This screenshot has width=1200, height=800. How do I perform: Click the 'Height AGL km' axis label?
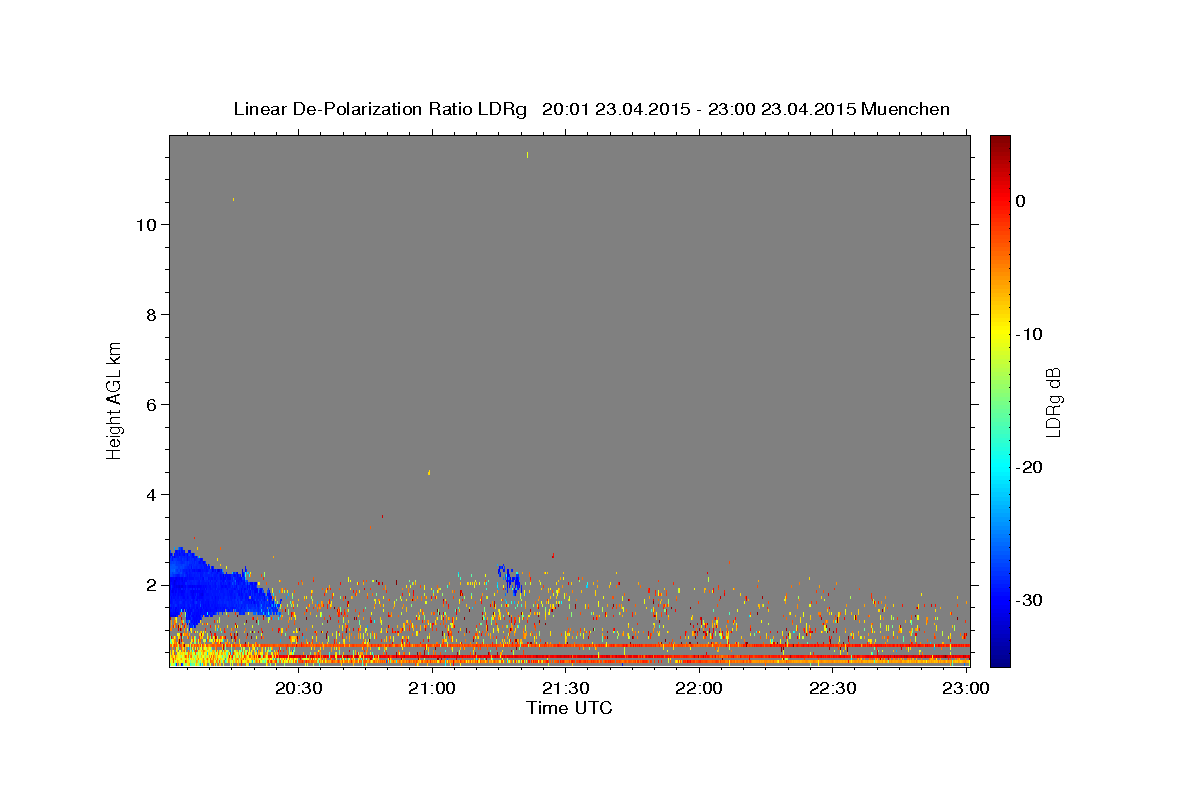click(114, 400)
